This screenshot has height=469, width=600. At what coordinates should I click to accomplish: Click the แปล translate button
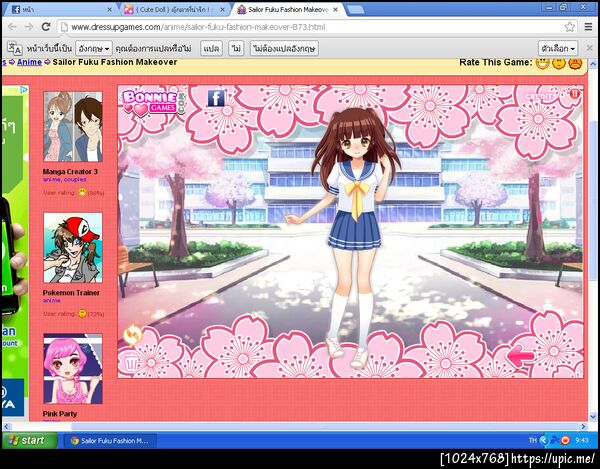coord(211,49)
